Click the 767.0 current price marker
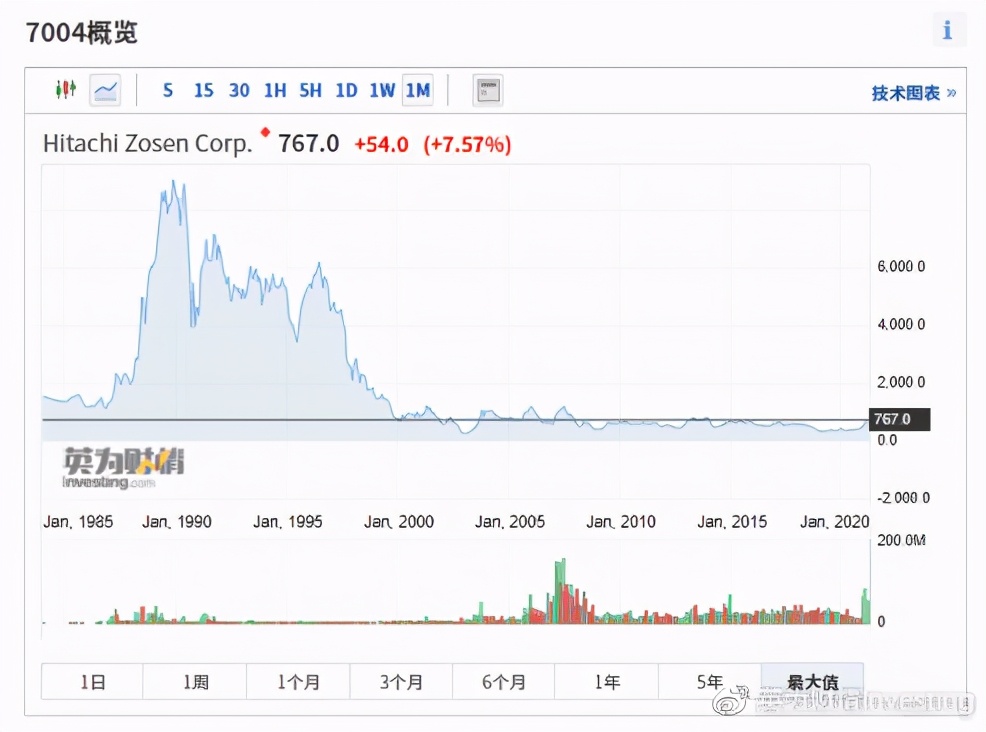 point(899,419)
